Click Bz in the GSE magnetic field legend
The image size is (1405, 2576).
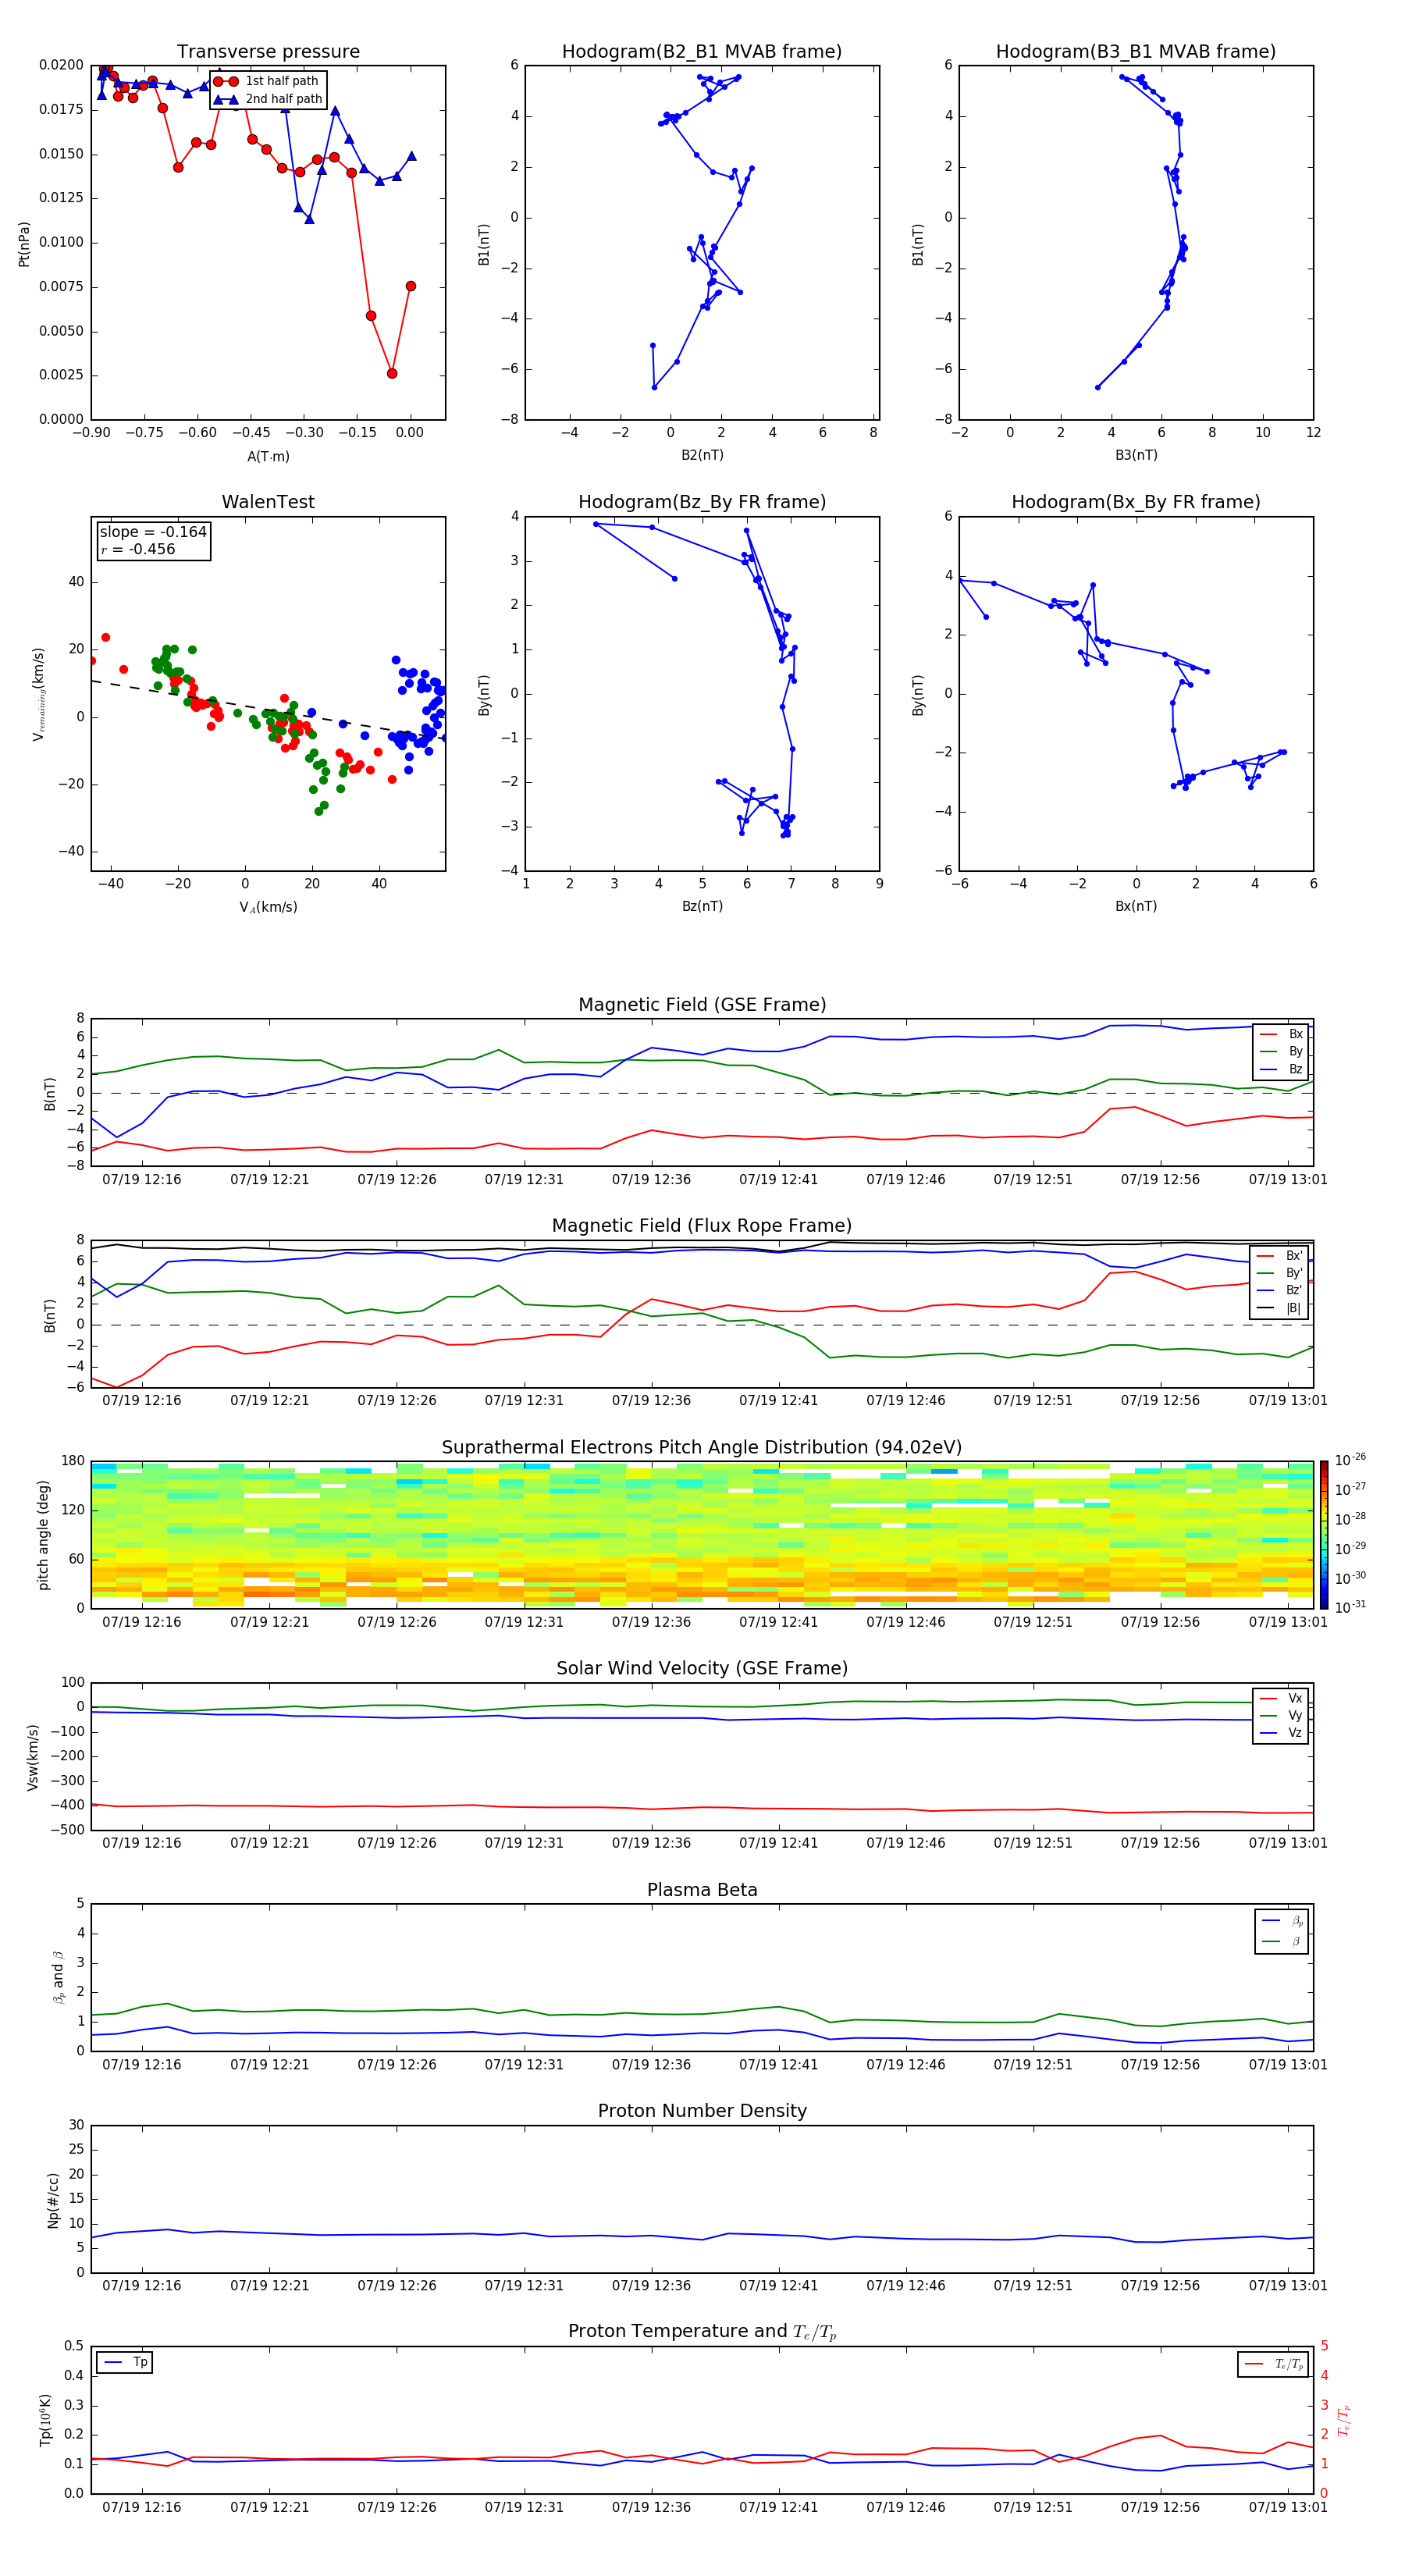[x=1281, y=1070]
